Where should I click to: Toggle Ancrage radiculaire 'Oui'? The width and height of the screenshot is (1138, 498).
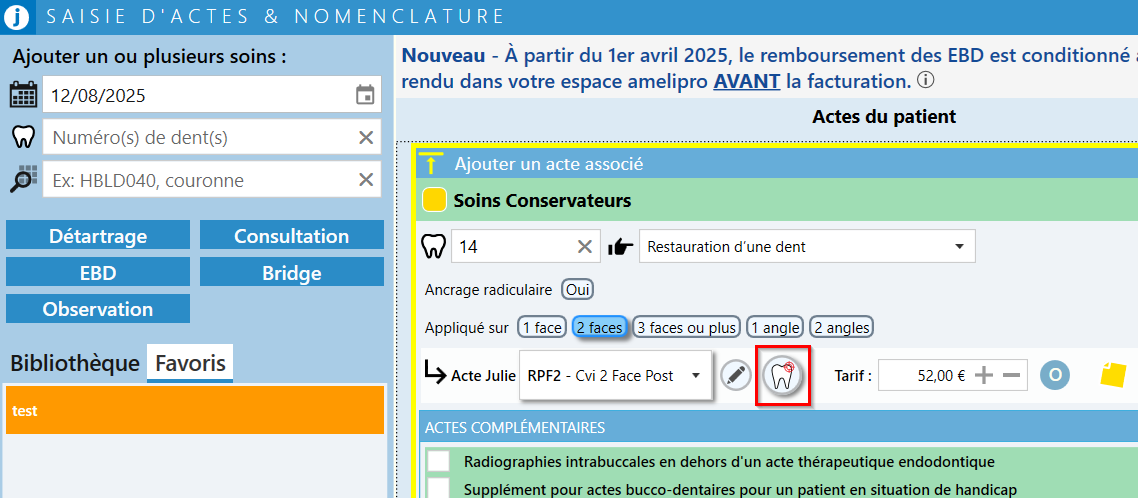[578, 290]
